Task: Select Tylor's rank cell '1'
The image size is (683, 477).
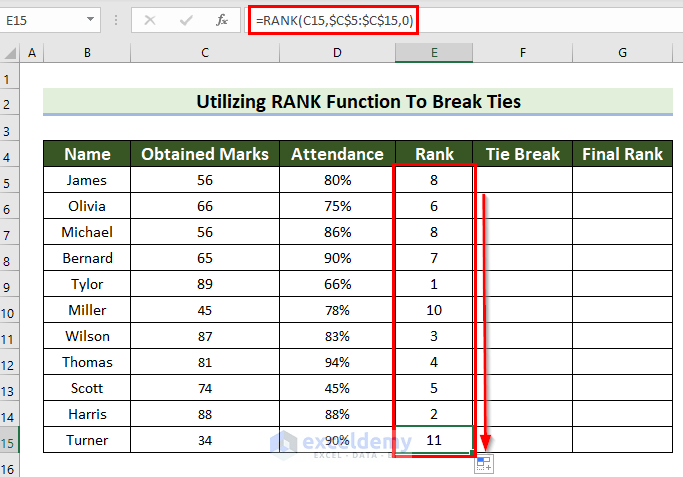Action: (x=434, y=284)
